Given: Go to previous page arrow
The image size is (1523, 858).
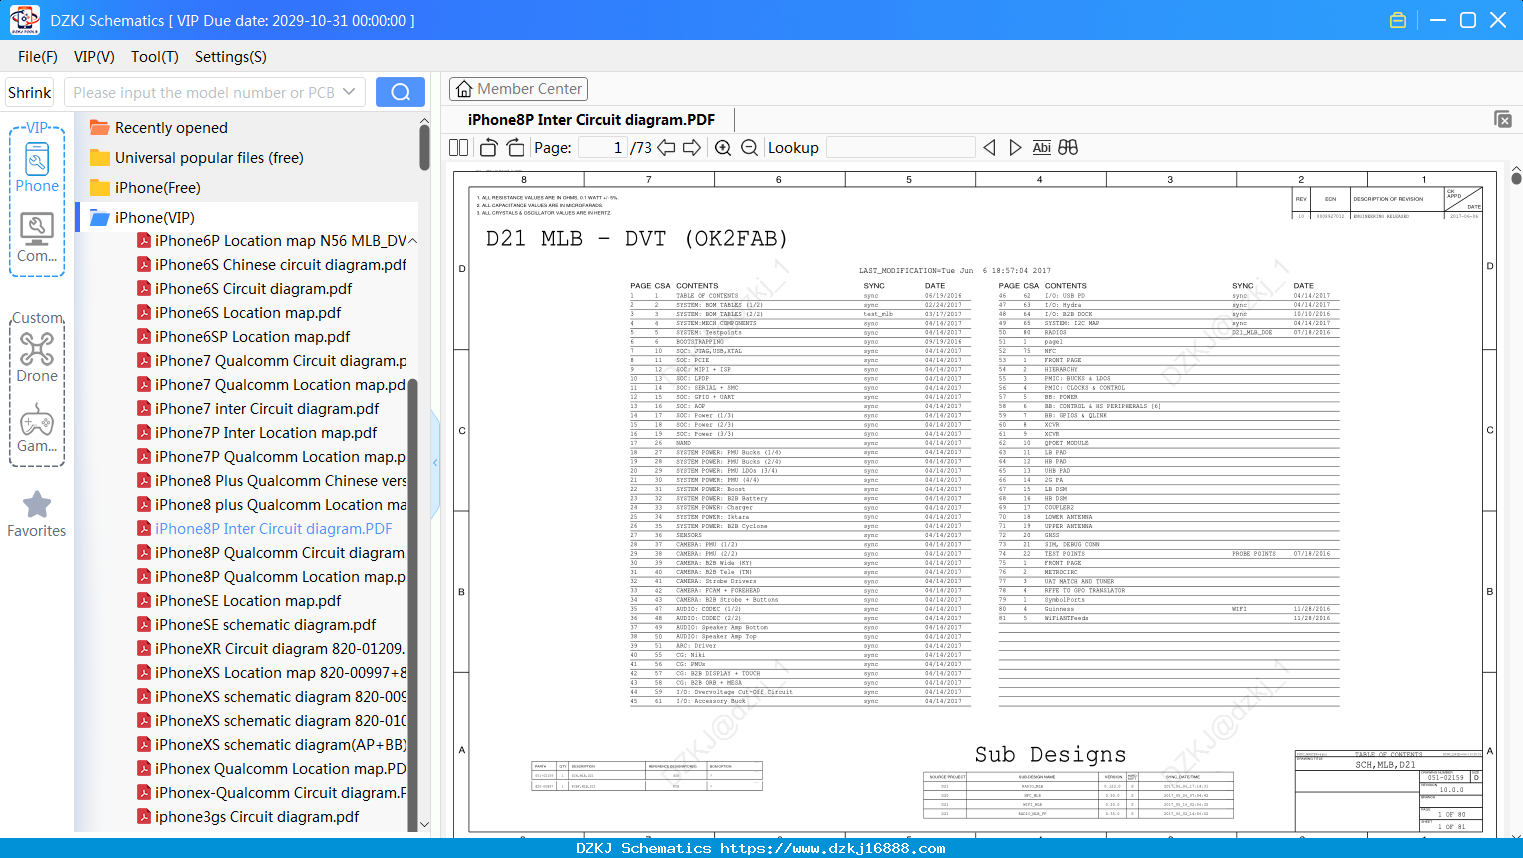Looking at the screenshot, I should coord(666,148).
